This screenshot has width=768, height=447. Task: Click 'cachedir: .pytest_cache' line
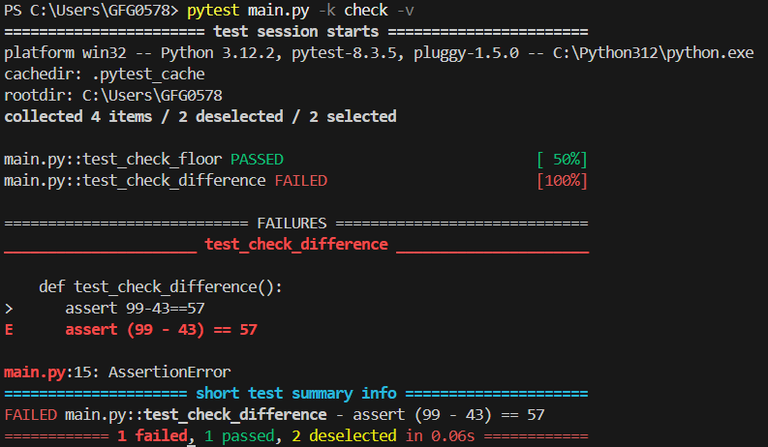coord(104,74)
